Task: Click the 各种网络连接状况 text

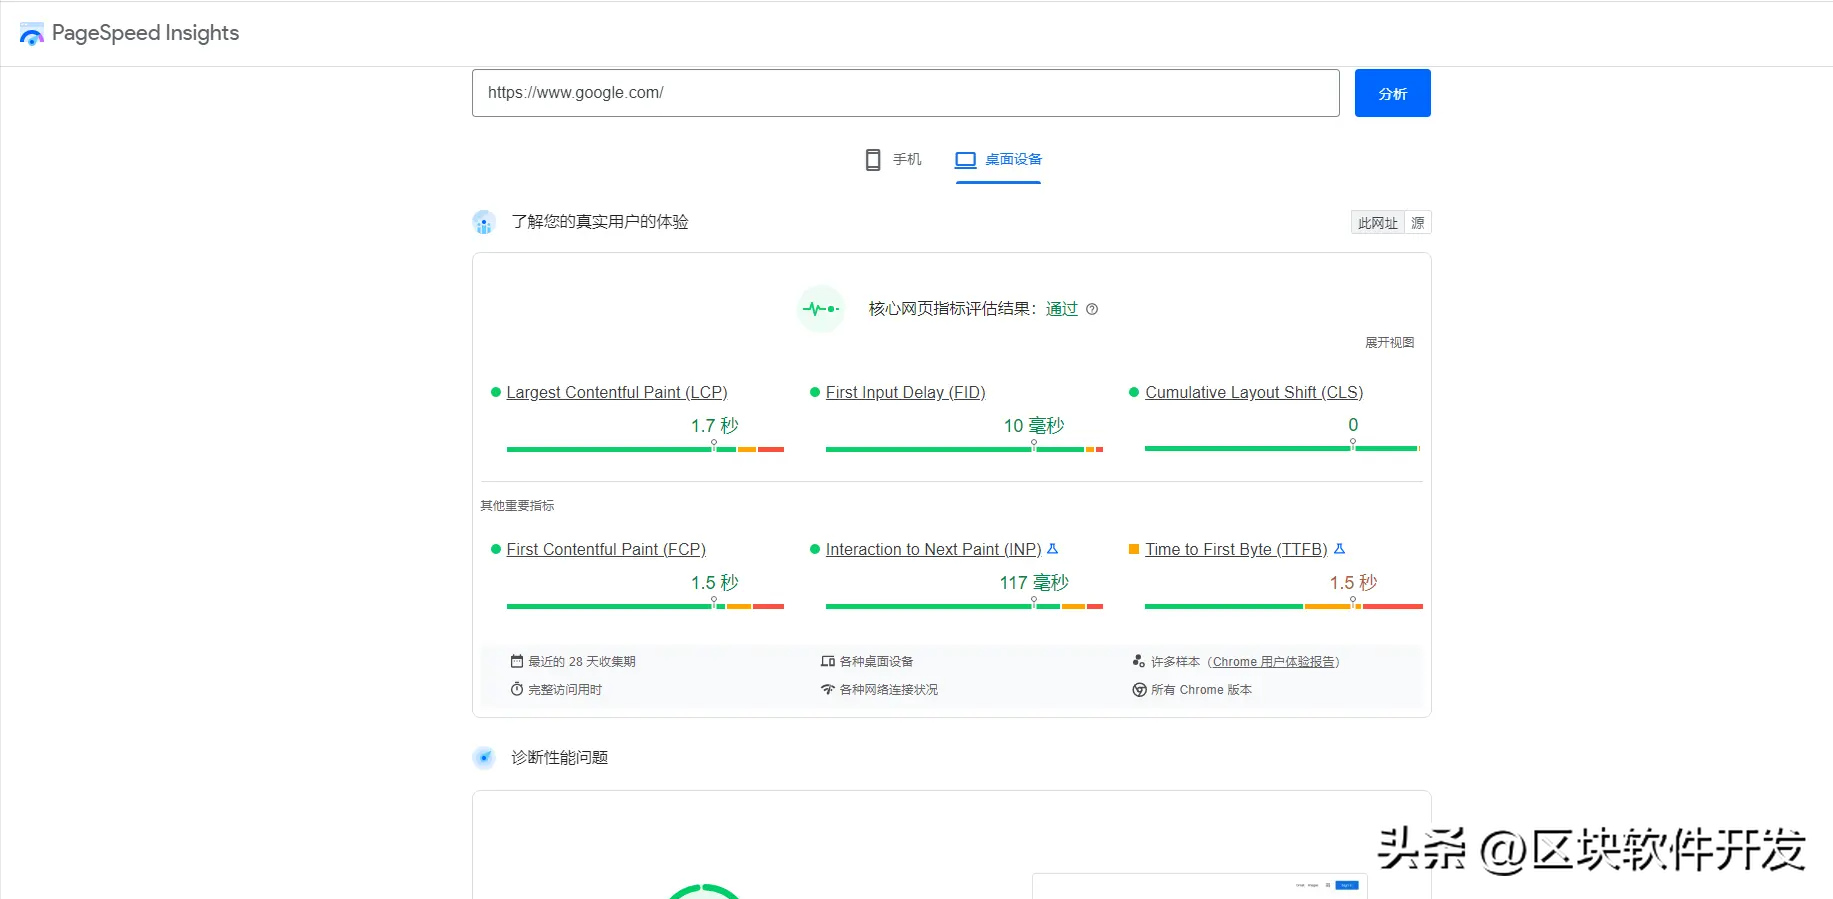Action: tap(889, 690)
